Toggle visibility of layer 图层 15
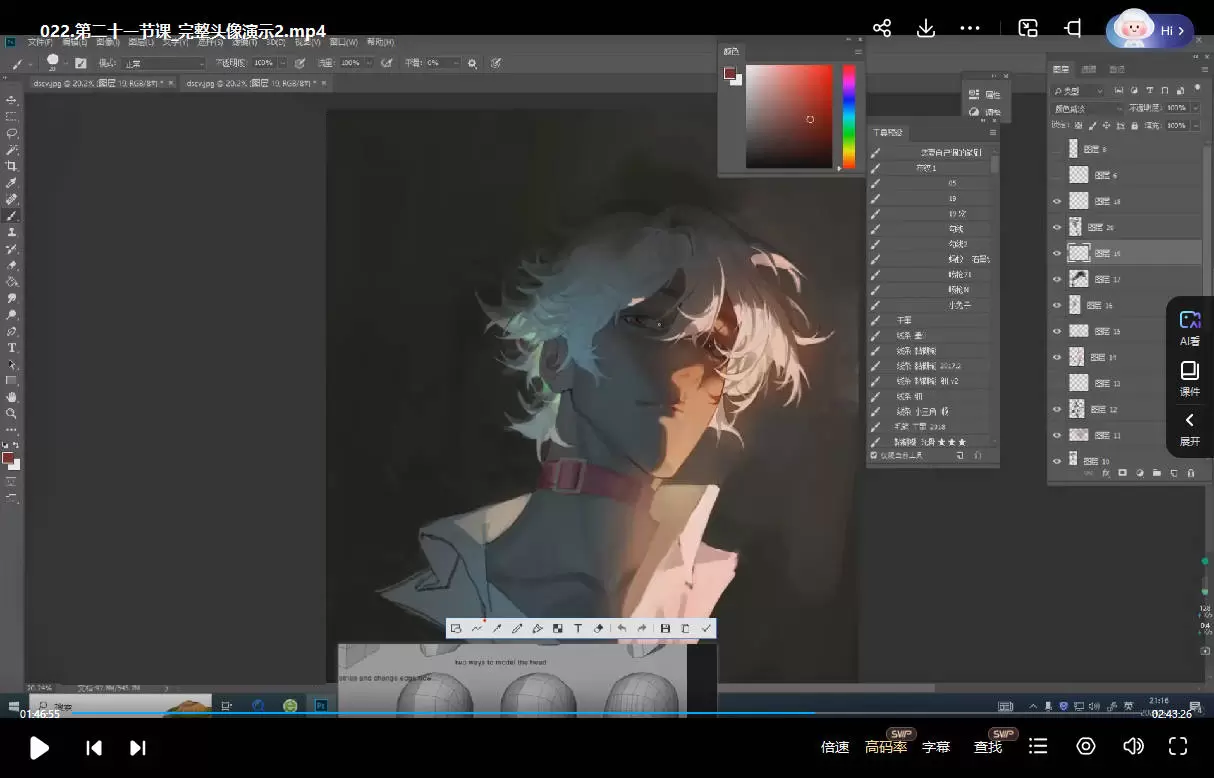Screen dimensions: 1214x778 click(x=1057, y=331)
